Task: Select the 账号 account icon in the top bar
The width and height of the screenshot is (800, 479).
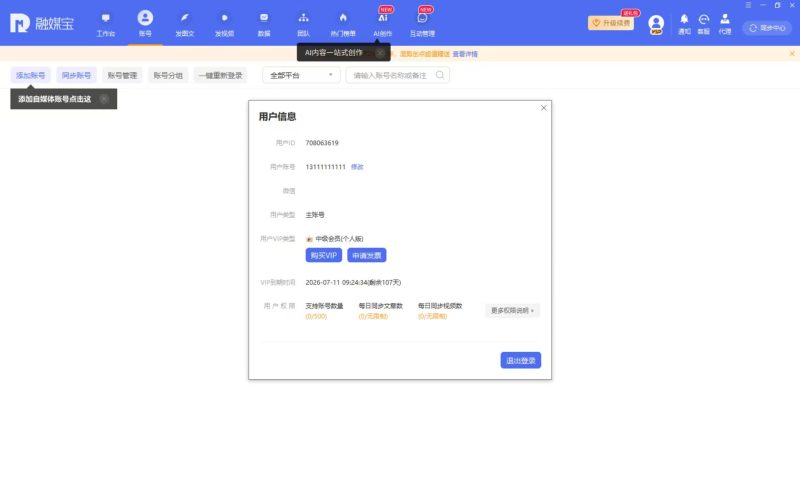Action: [x=145, y=24]
